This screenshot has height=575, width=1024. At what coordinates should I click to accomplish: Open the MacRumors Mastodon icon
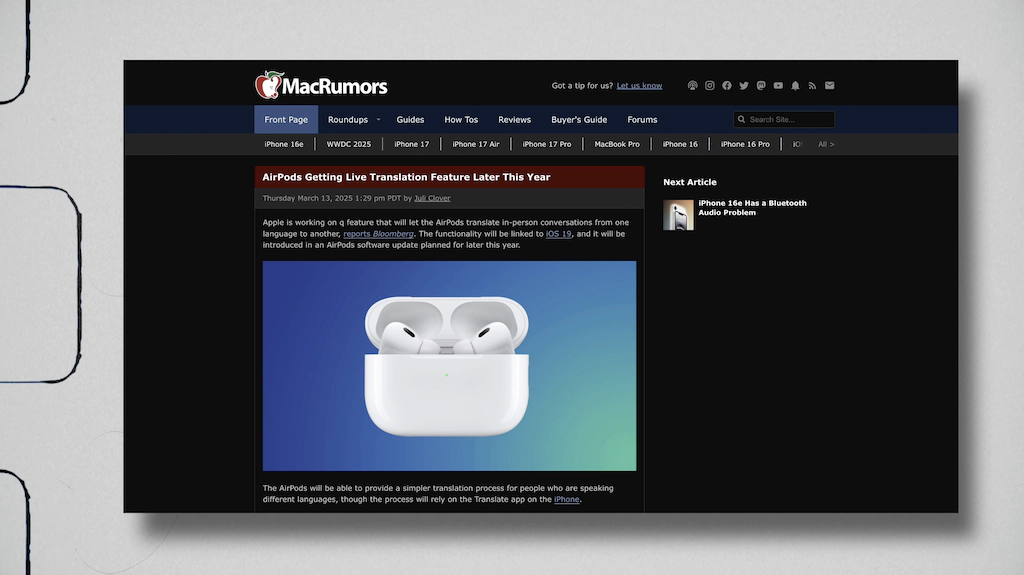coord(761,86)
